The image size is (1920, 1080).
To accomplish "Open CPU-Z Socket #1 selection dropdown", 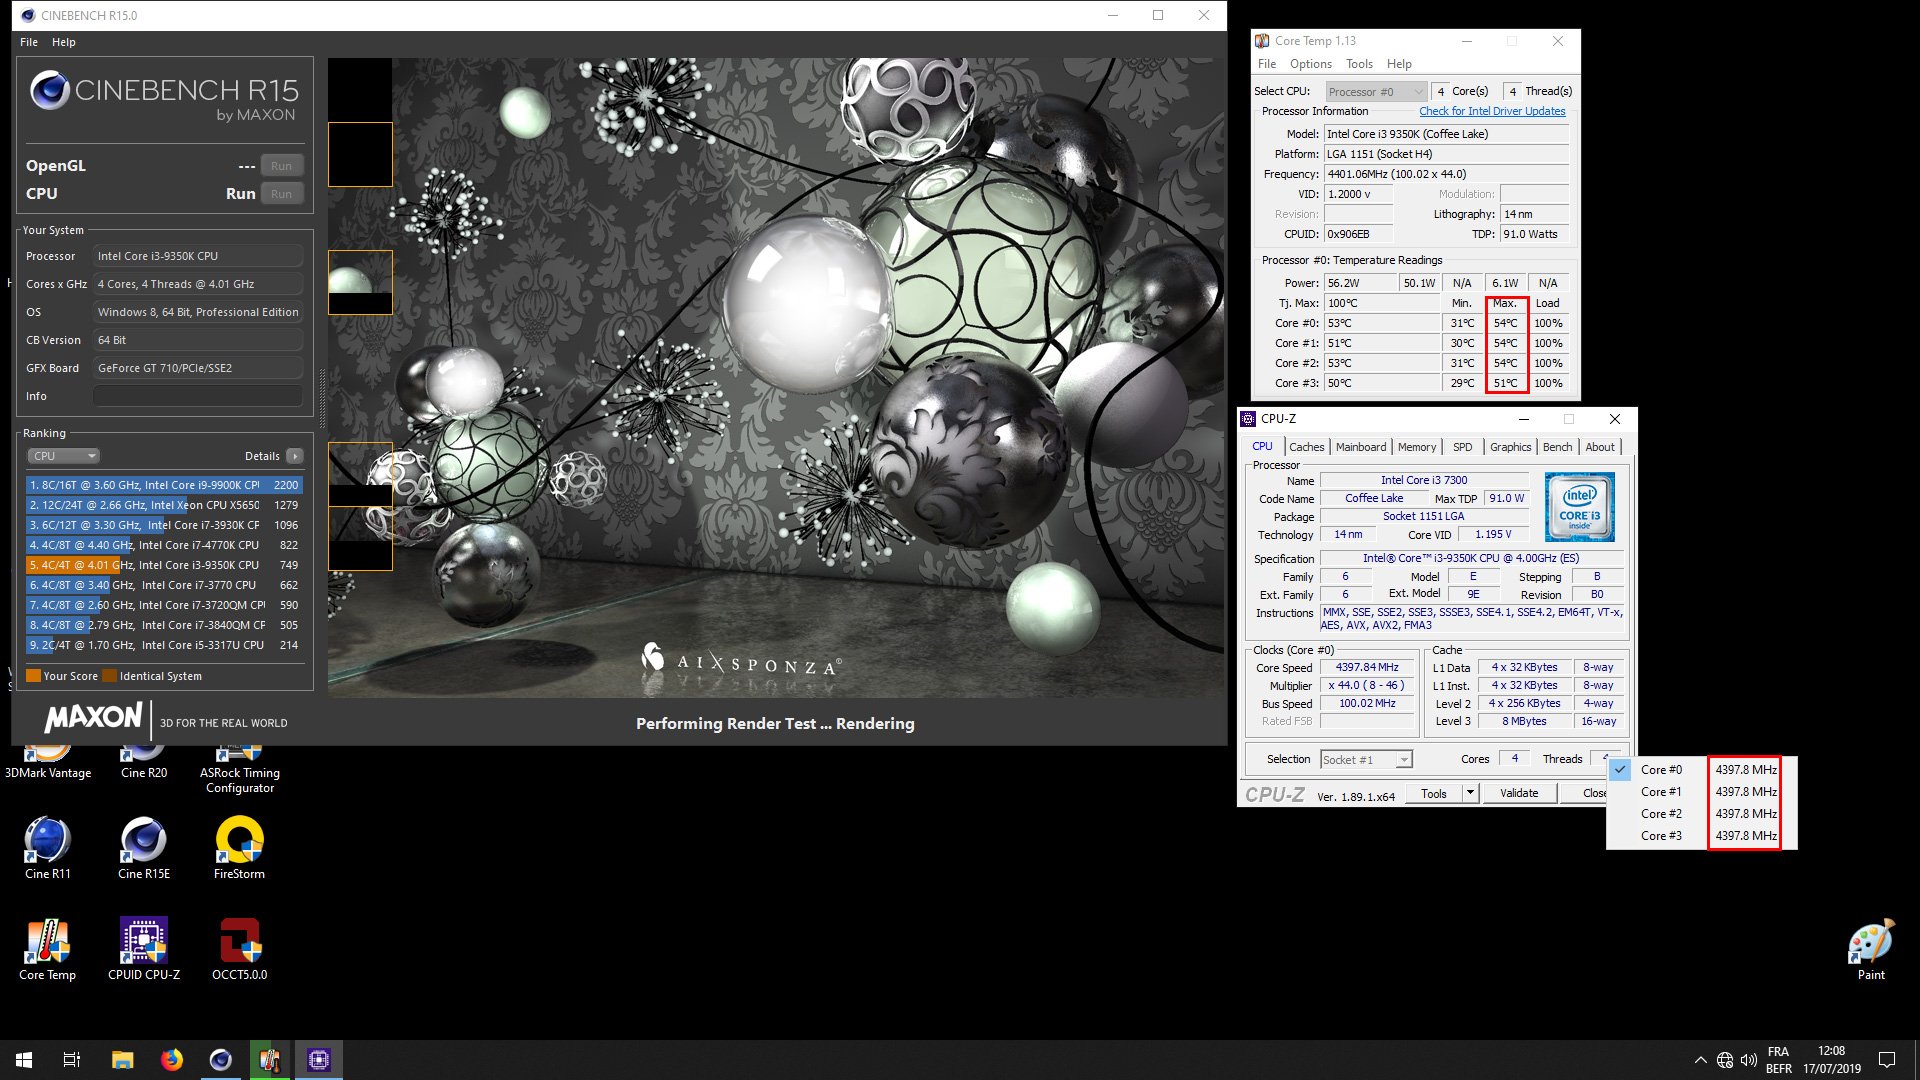I will click(1366, 760).
